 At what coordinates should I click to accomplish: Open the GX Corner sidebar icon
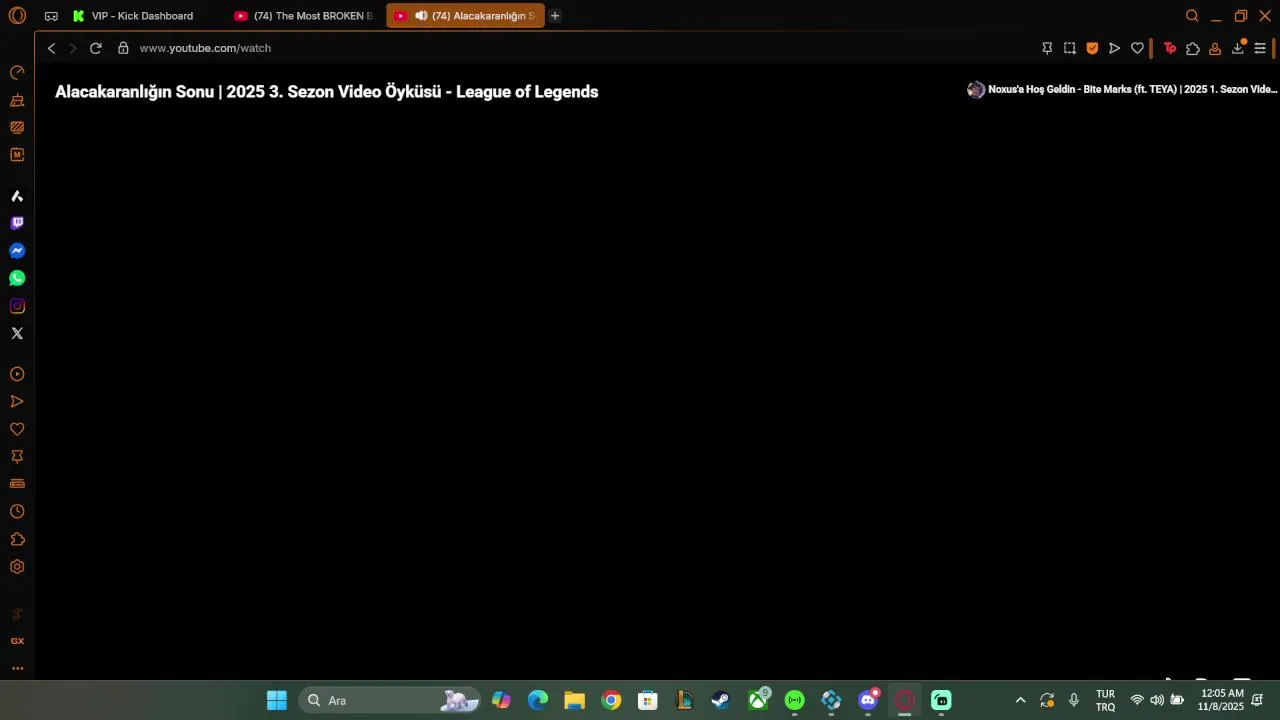coord(17,641)
